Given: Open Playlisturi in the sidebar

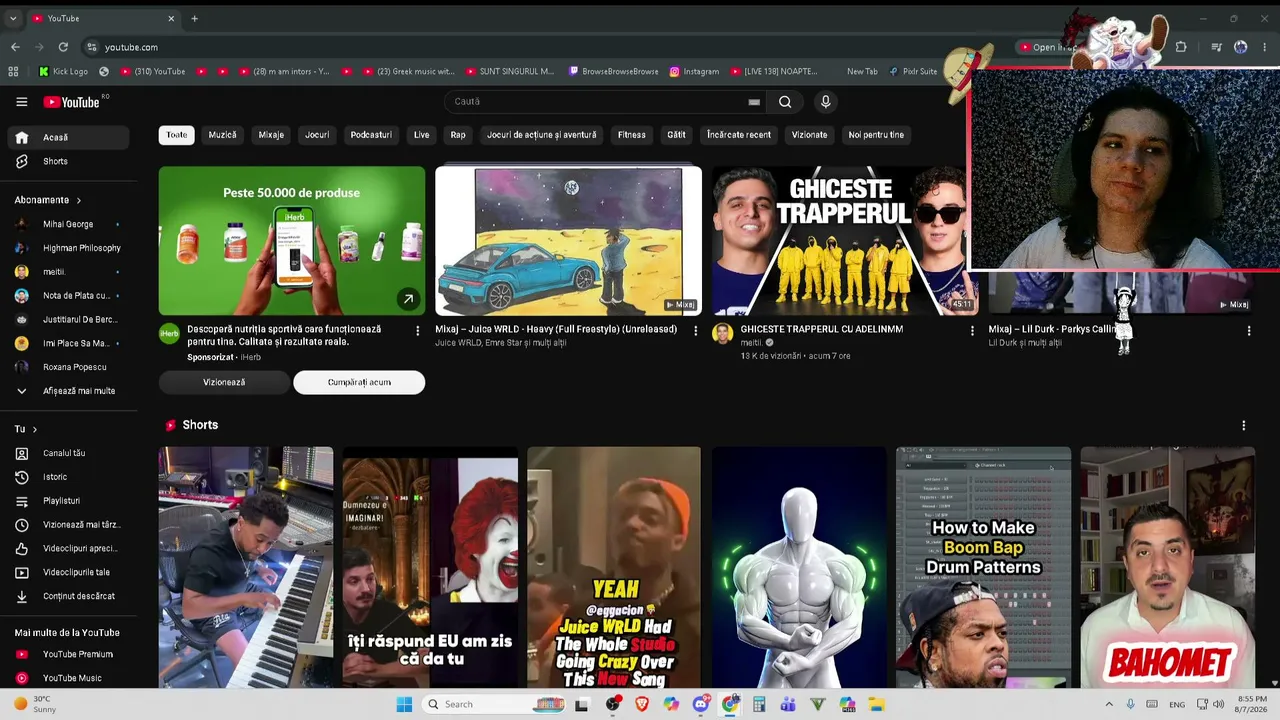Looking at the screenshot, I should (x=68, y=501).
